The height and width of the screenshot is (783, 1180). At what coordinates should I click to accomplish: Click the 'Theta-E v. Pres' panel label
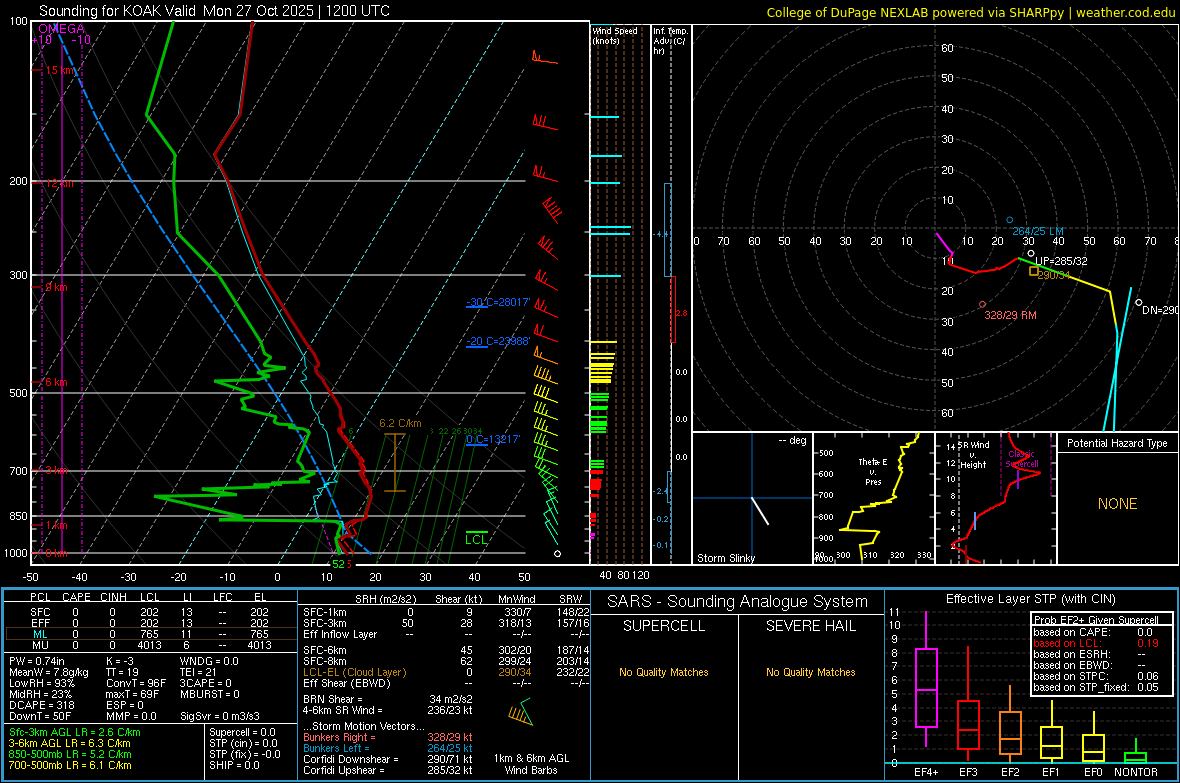click(x=872, y=471)
